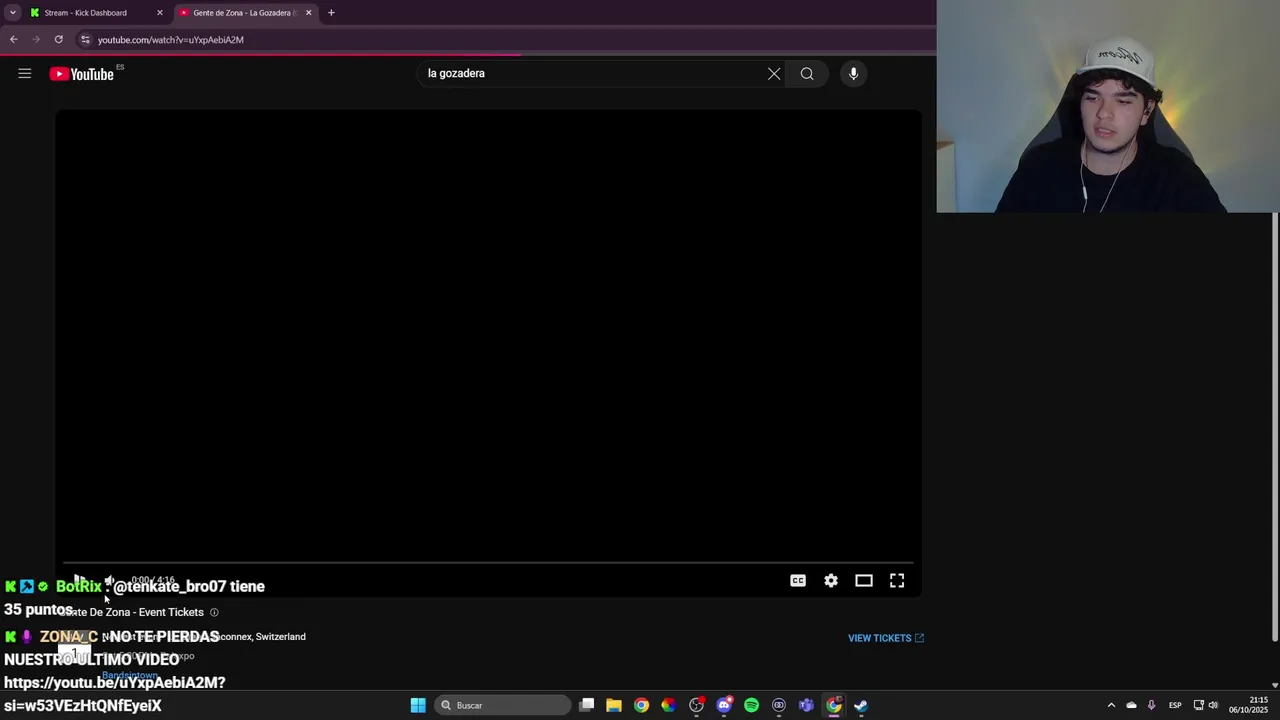The image size is (1280, 720).
Task: Click the streamer webcam overlay
Action: click(x=1108, y=106)
